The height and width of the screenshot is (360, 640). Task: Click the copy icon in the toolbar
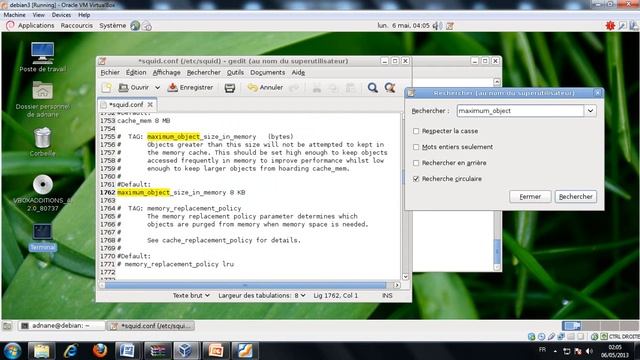coord(333,88)
